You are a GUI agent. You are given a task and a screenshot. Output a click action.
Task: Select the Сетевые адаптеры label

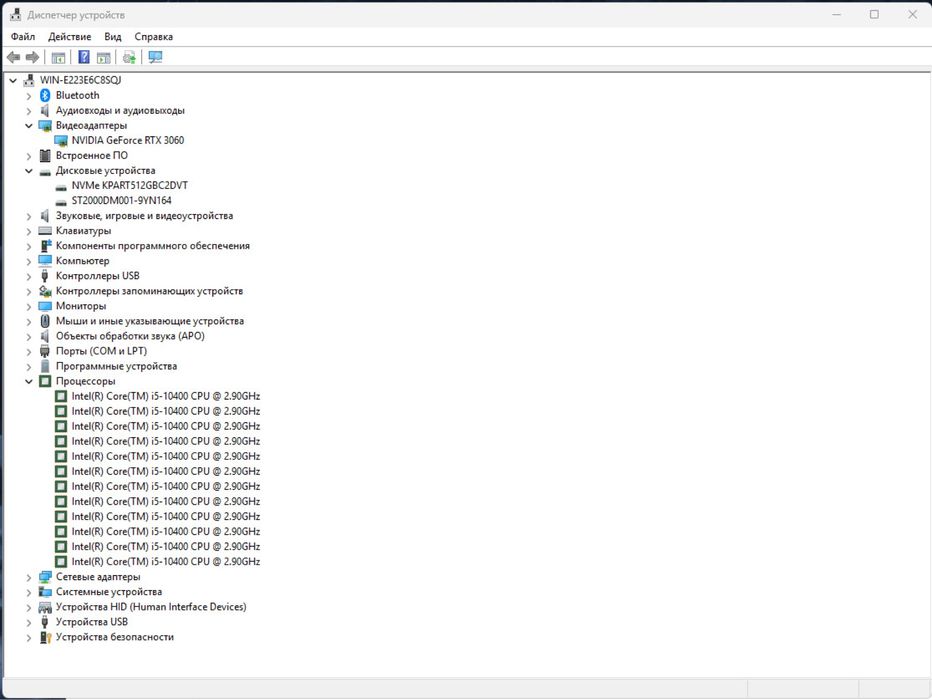(98, 577)
